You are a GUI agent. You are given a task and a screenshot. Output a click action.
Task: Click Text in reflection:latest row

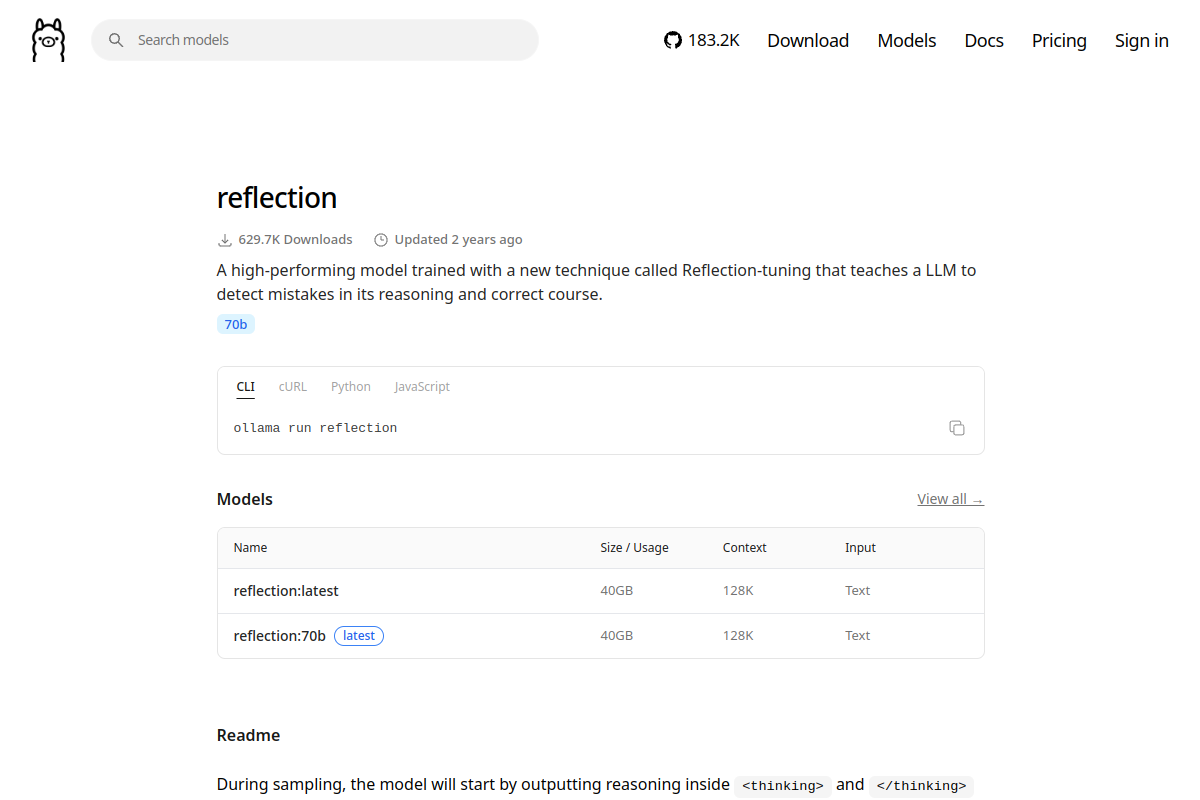[x=858, y=591]
